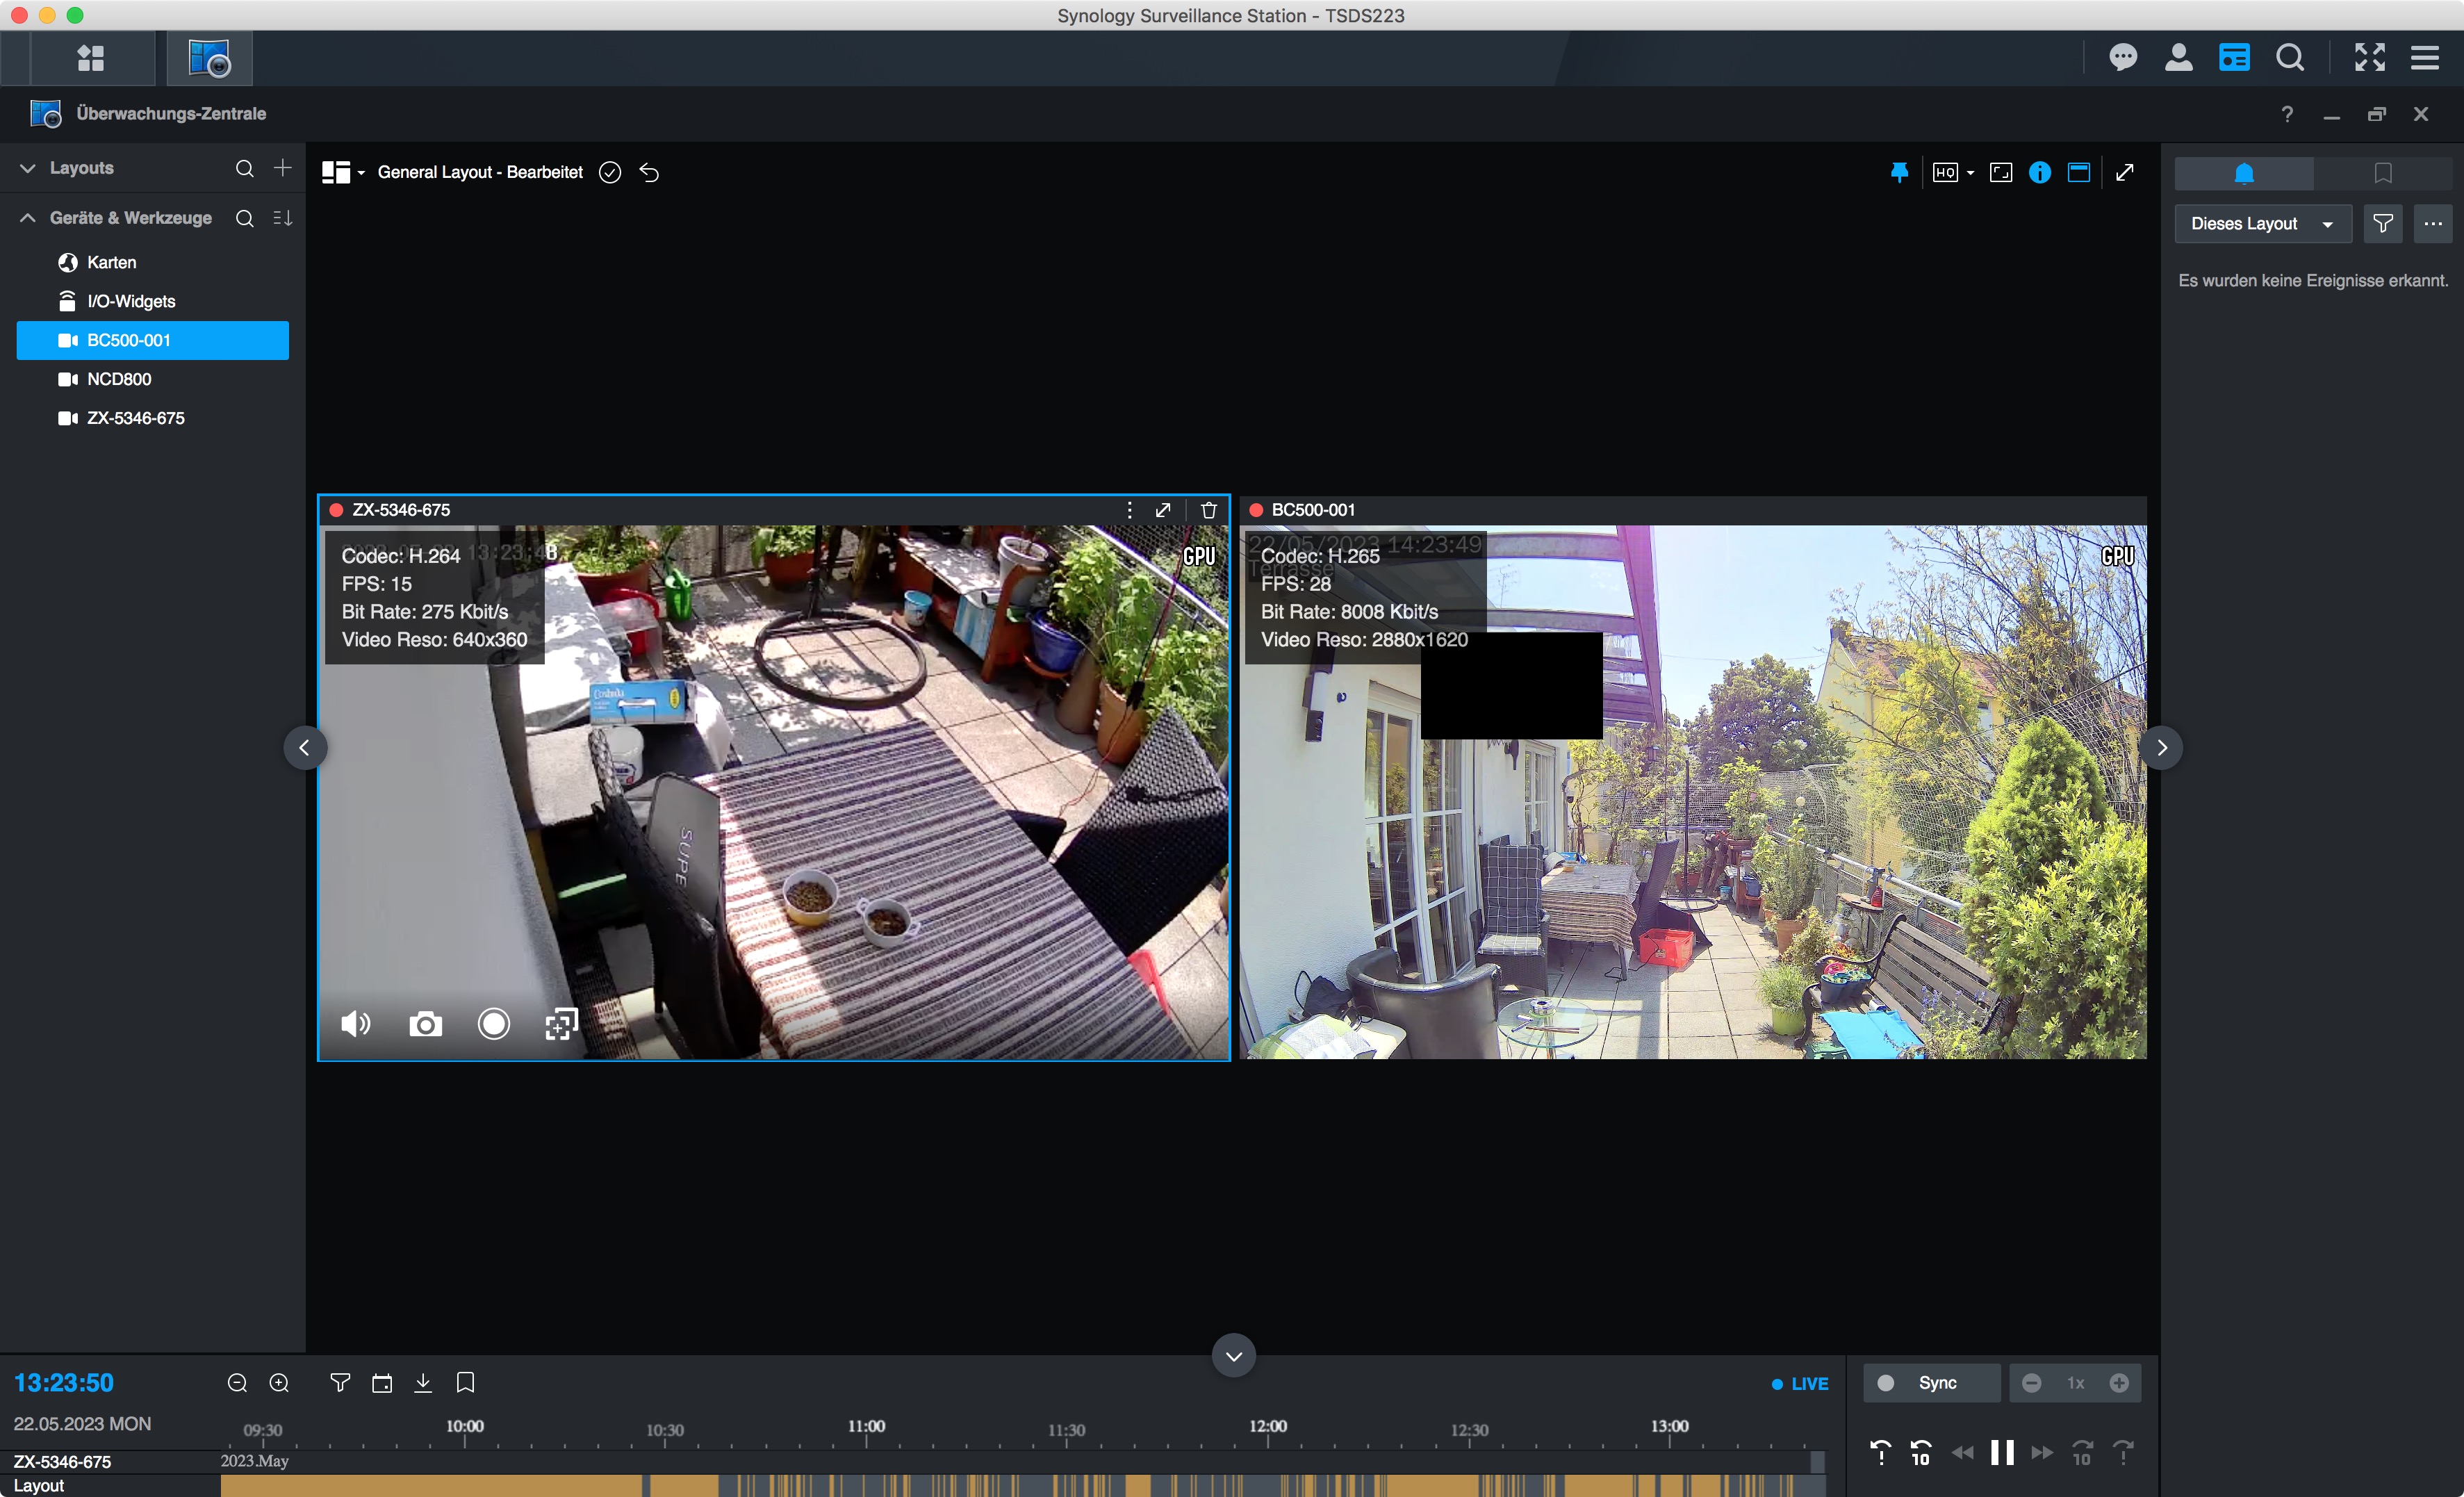Click download recordings icon in timeline
The height and width of the screenshot is (1497, 2464).
(x=423, y=1383)
